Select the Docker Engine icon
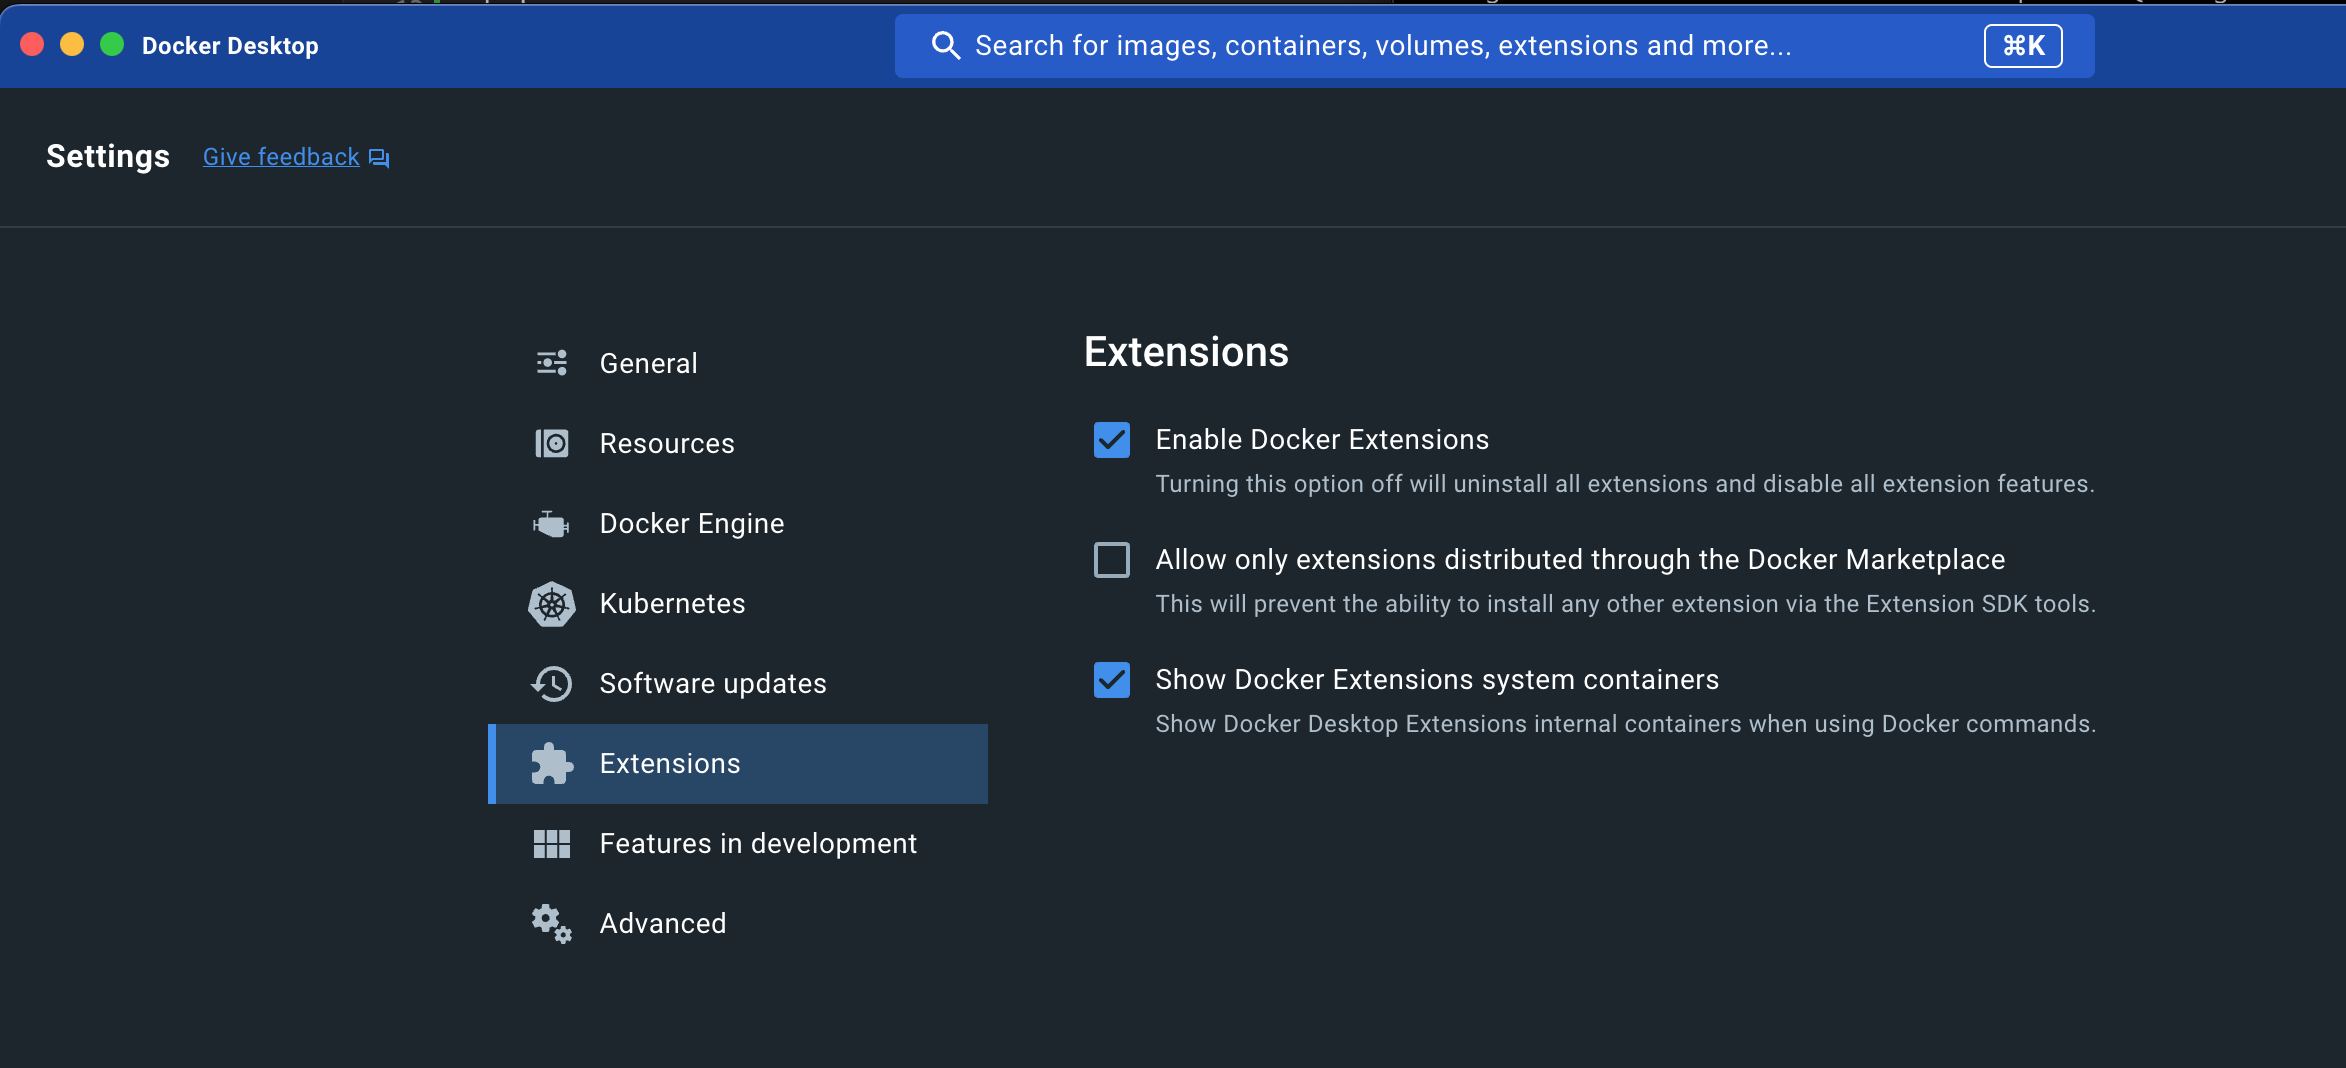2346x1068 pixels. click(551, 523)
